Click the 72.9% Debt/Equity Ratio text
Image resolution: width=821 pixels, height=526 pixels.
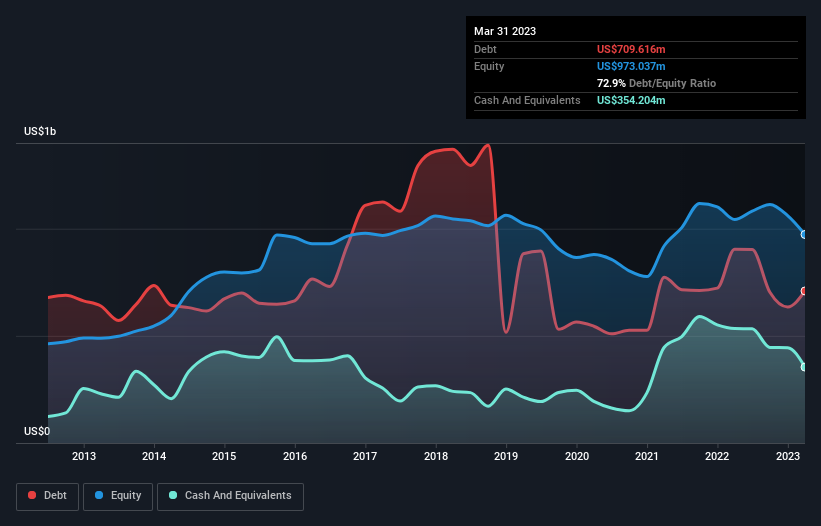tap(656, 83)
